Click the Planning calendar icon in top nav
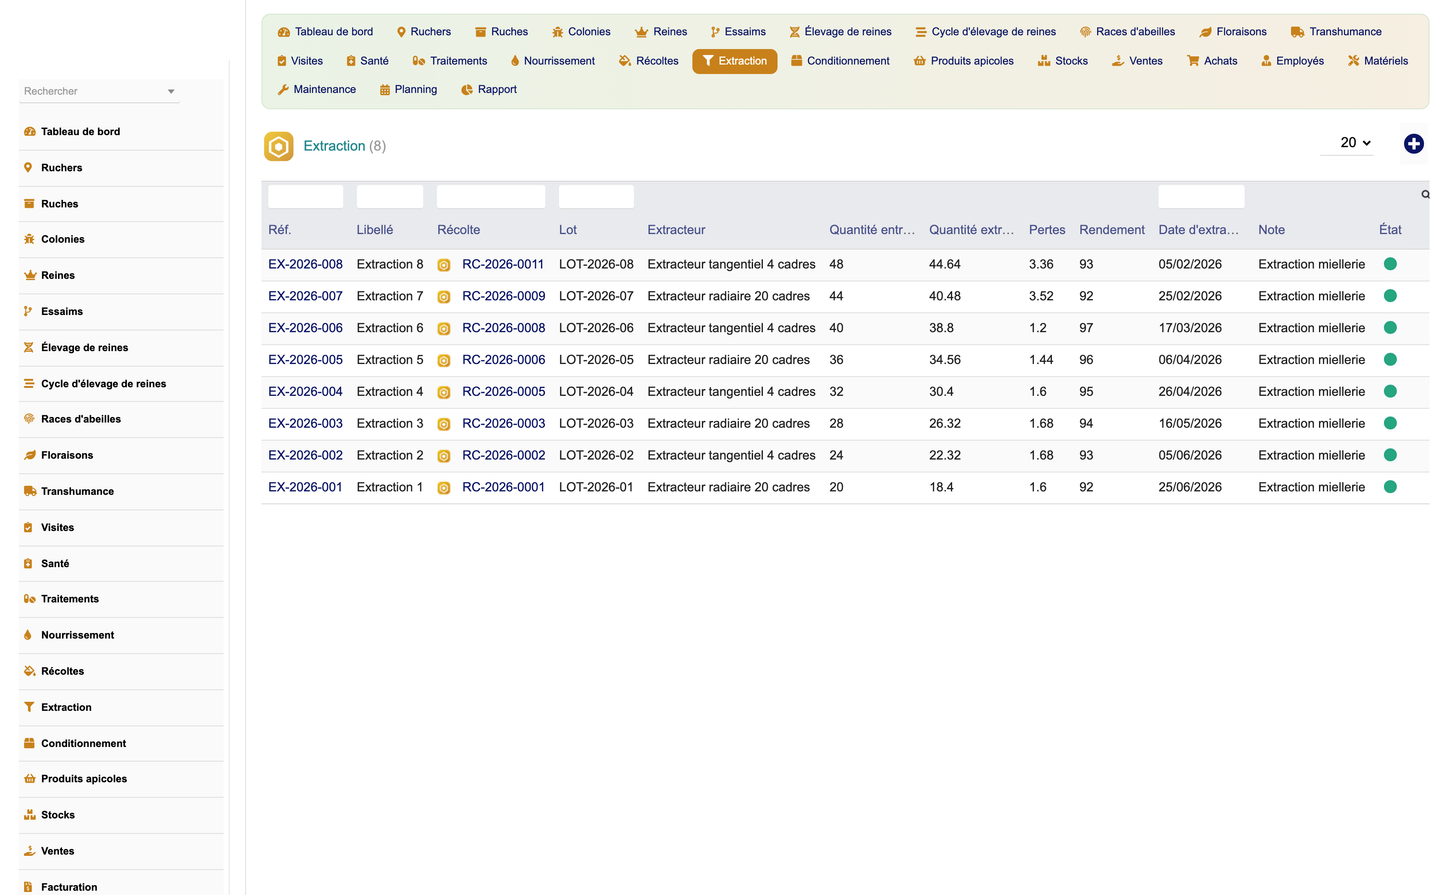This screenshot has height=895, width=1445. pos(385,90)
